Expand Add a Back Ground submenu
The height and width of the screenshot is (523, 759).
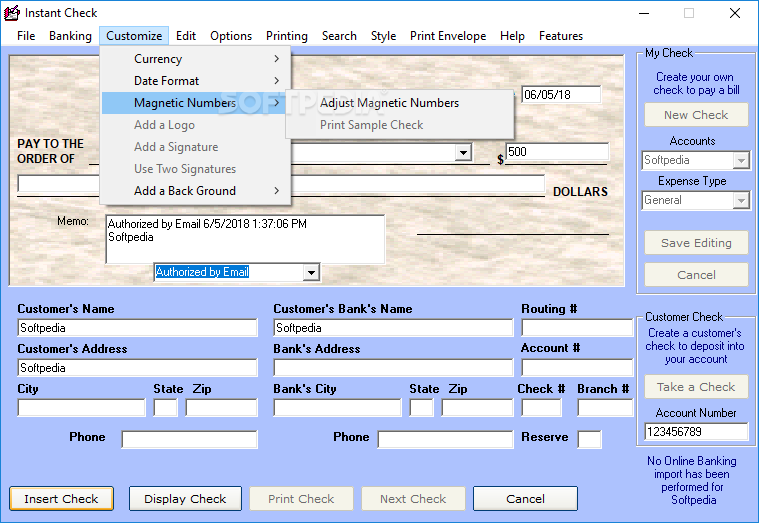coord(196,191)
